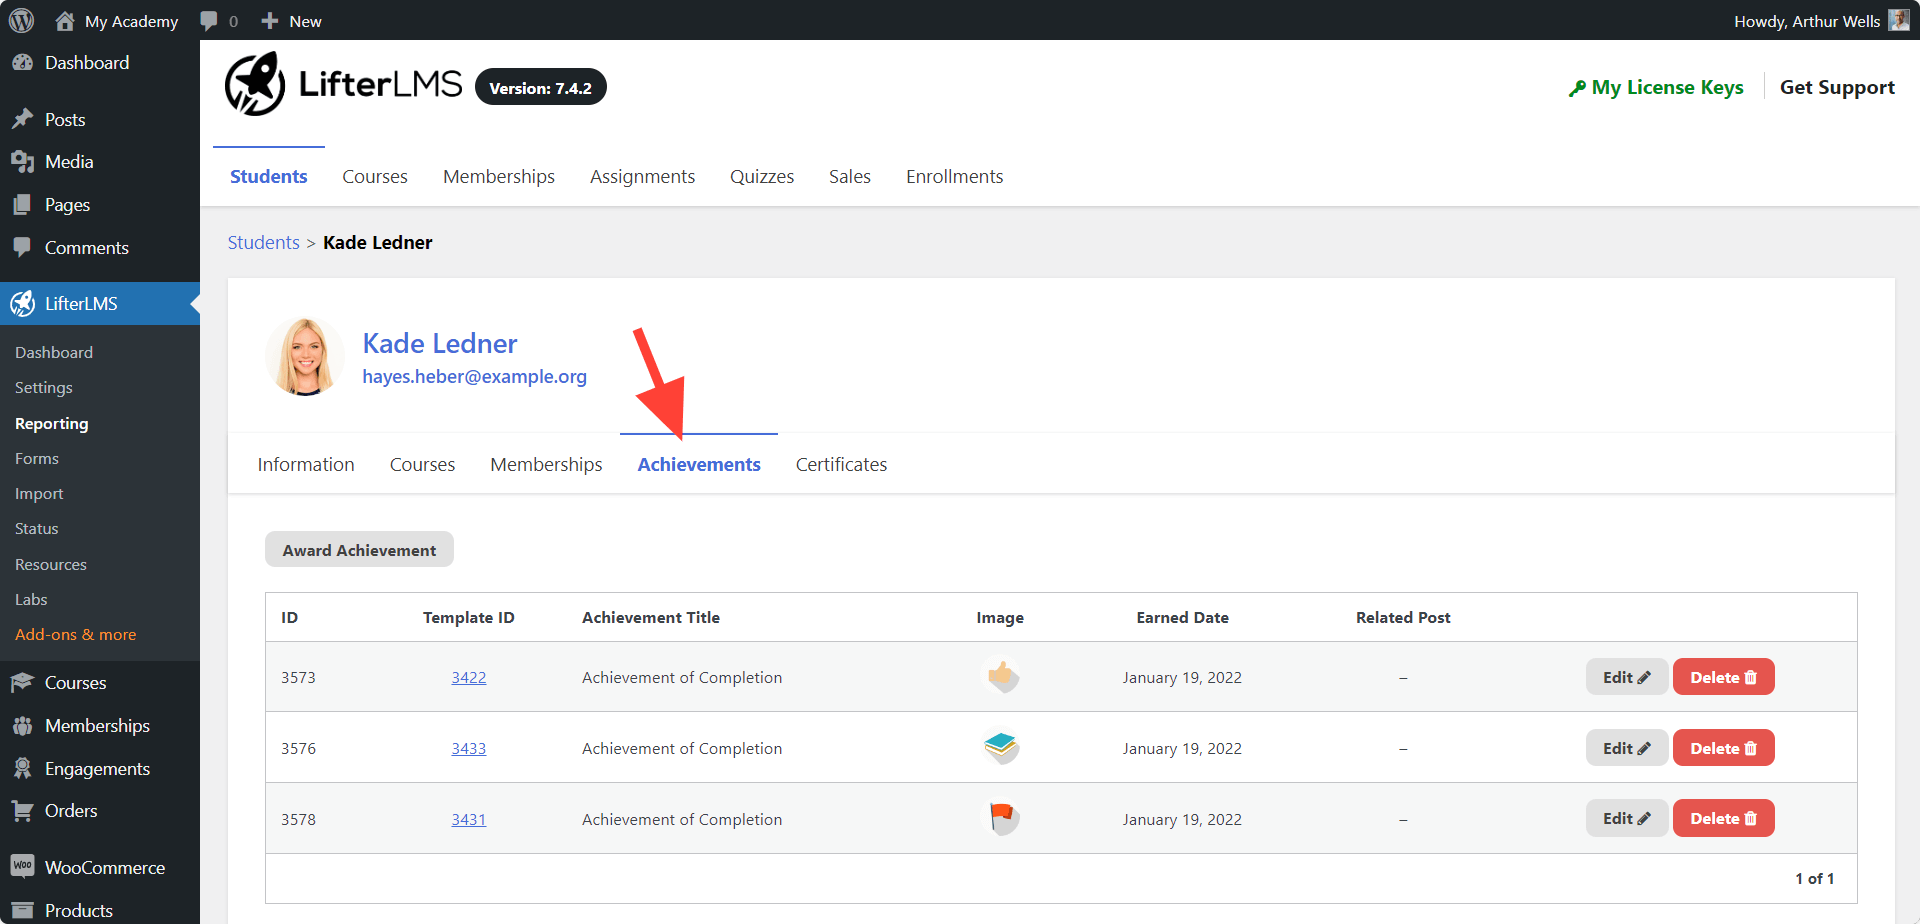Delete achievement 3576
The width and height of the screenshot is (1920, 924).
1723,748
